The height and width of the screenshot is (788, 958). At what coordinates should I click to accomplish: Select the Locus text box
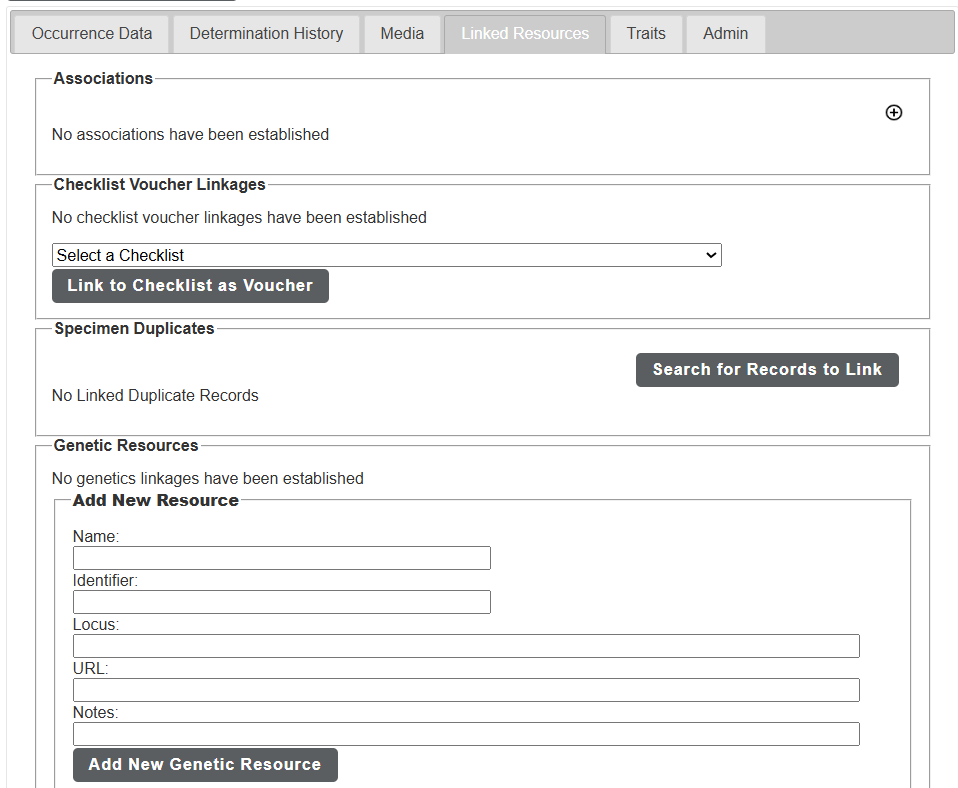pos(465,646)
